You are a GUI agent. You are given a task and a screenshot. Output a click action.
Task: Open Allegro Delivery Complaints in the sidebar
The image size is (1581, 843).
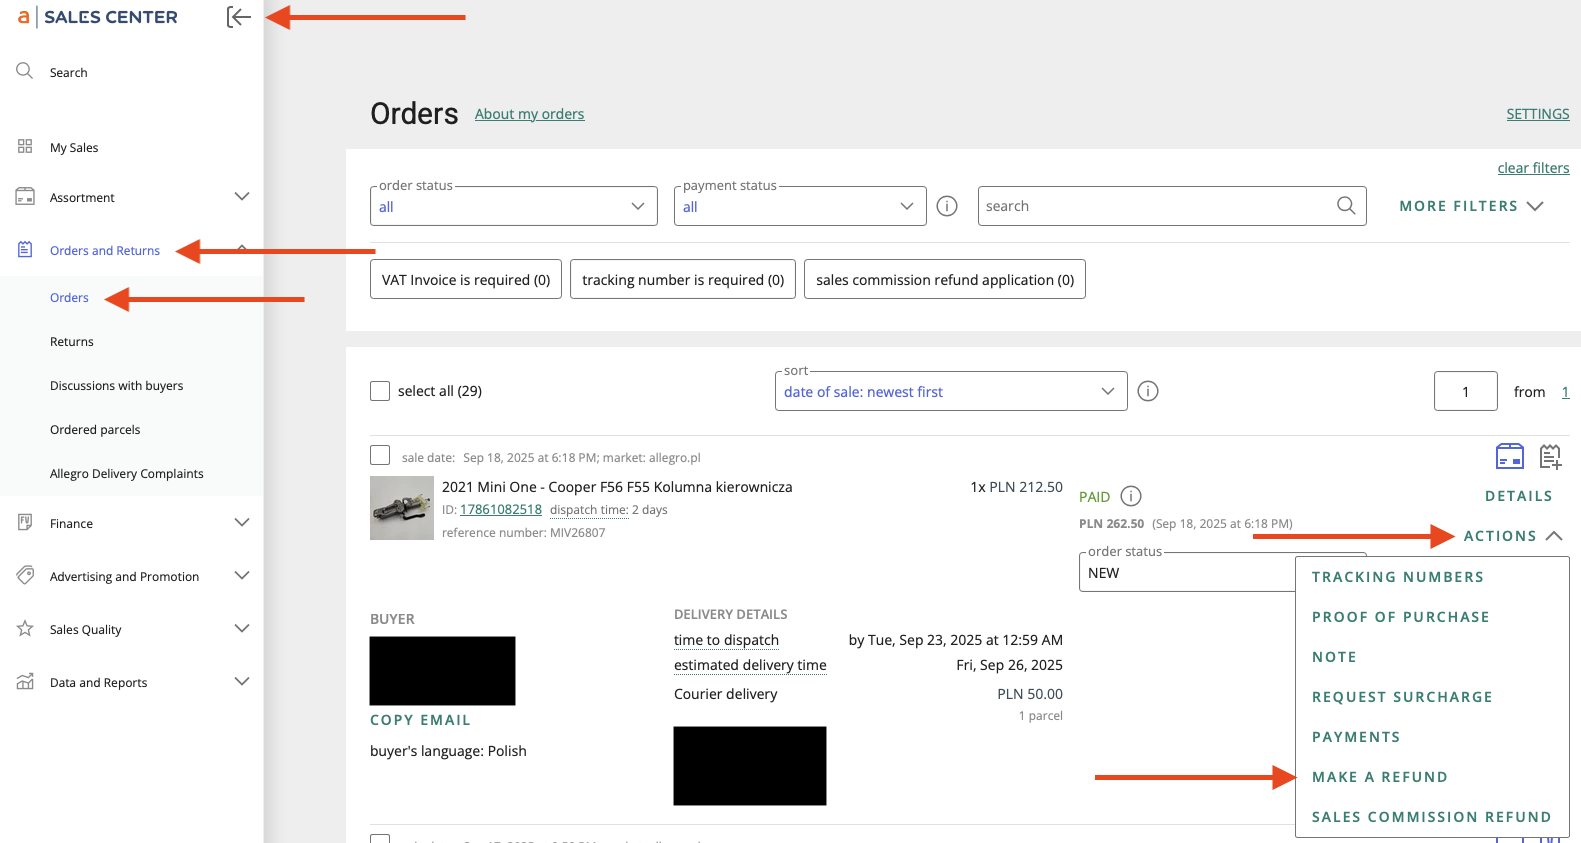click(127, 474)
